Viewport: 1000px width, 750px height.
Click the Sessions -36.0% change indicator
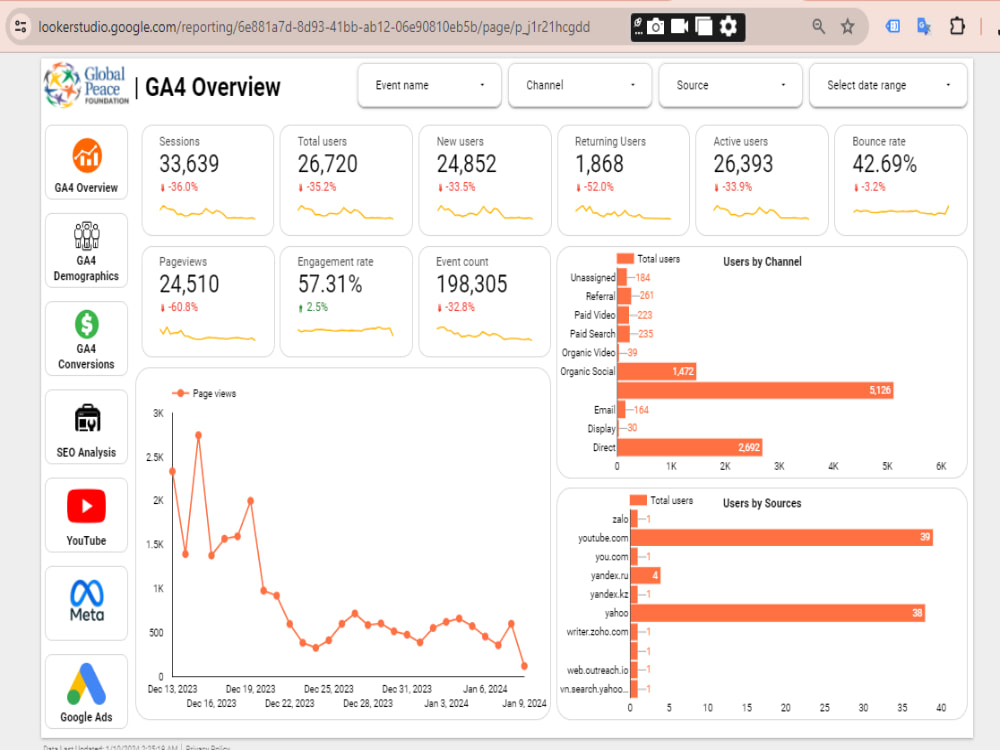179,187
